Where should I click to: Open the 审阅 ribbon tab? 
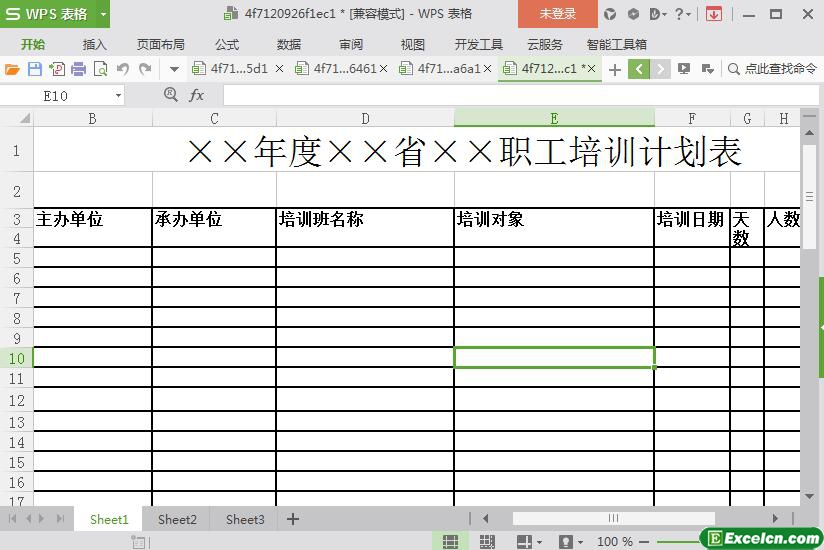tap(351, 45)
